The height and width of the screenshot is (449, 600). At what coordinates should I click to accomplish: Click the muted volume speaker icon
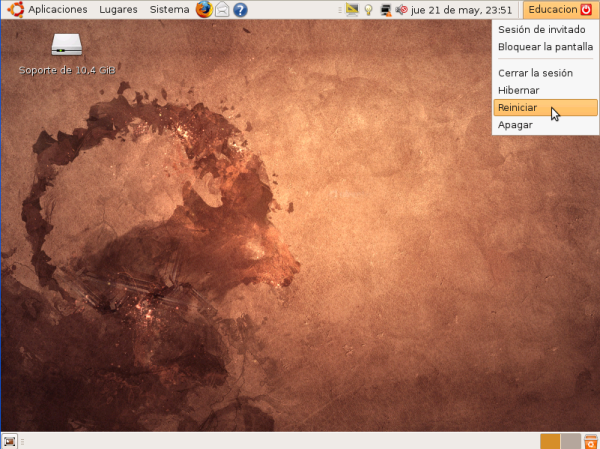(x=400, y=10)
